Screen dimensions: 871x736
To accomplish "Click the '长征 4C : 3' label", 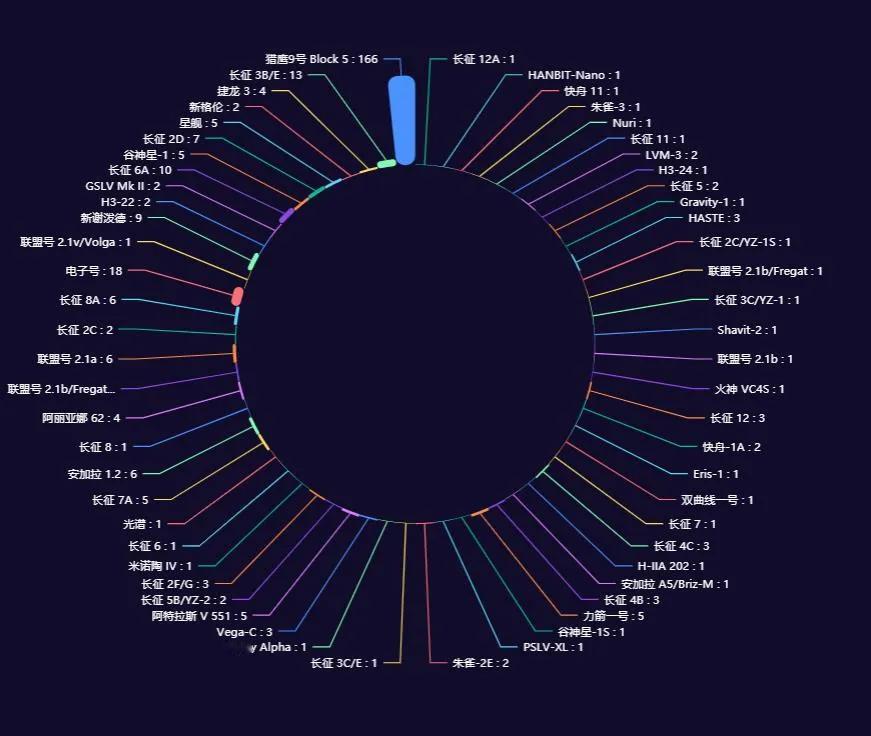I will pos(682,546).
